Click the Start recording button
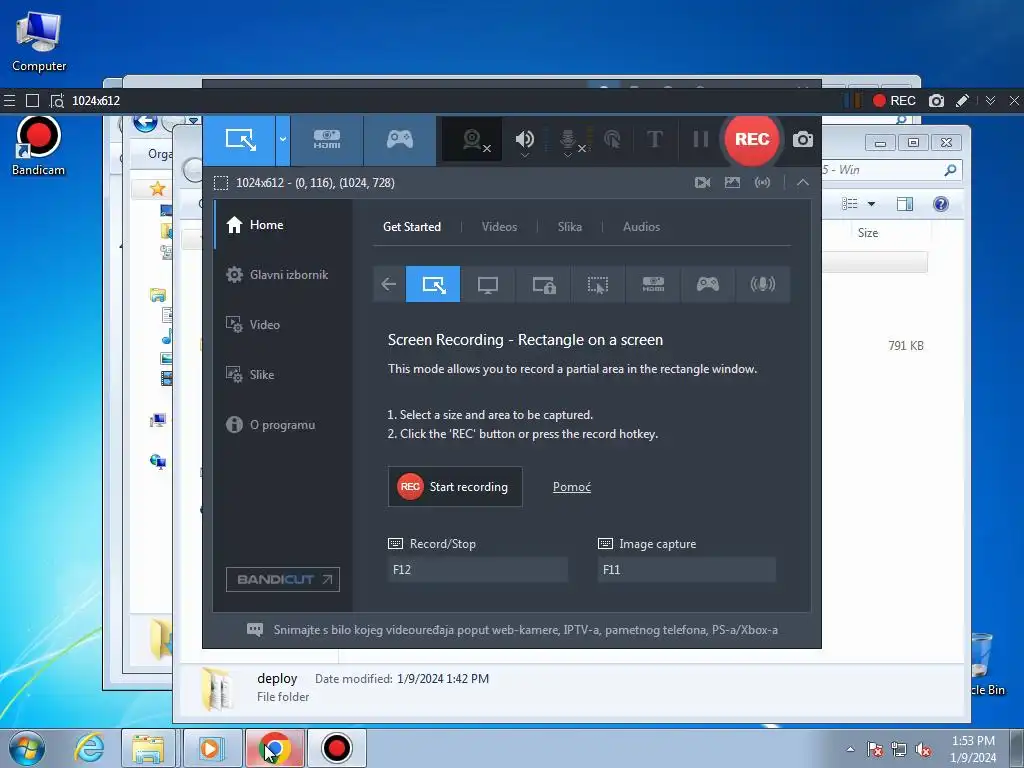This screenshot has width=1024, height=768. point(455,487)
